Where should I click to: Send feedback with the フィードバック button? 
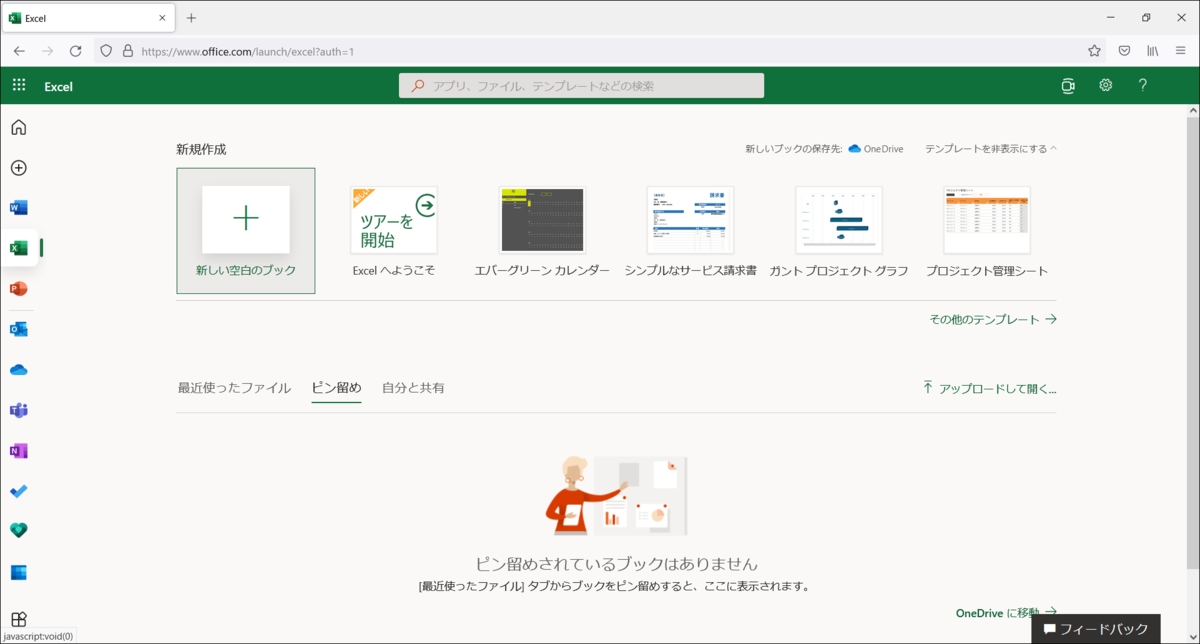click(x=1096, y=628)
